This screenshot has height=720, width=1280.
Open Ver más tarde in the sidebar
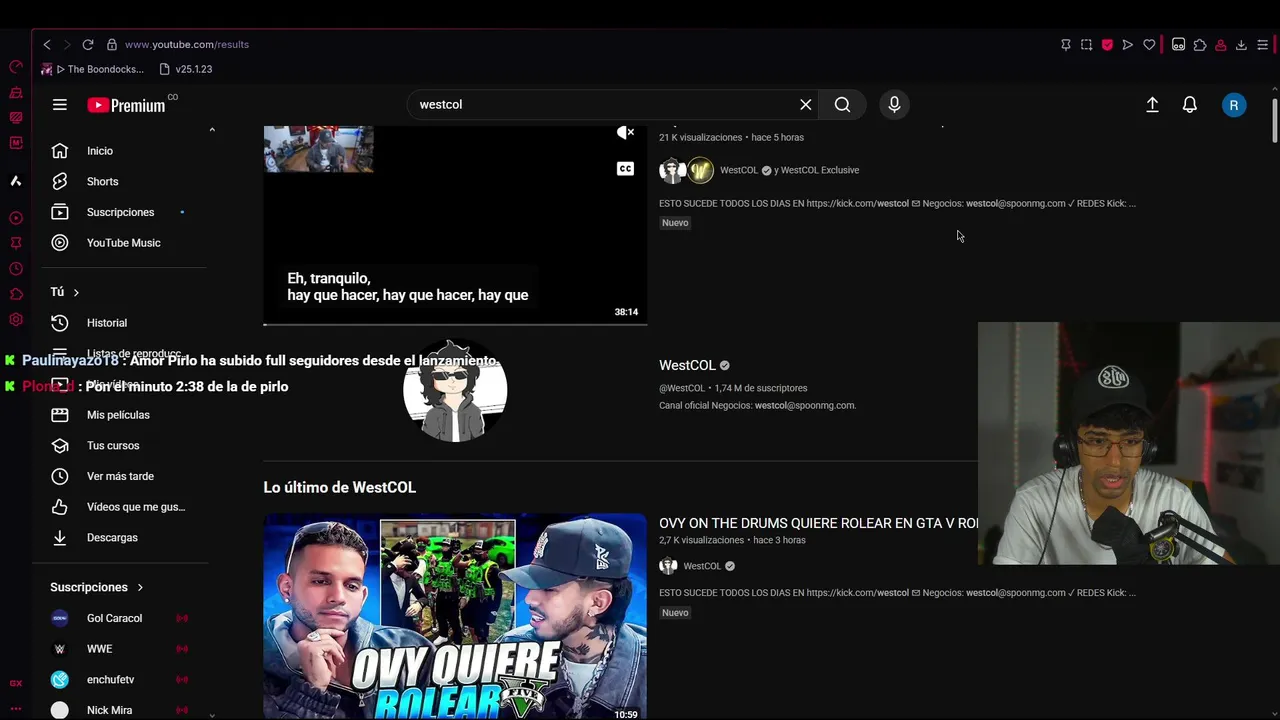click(x=124, y=477)
